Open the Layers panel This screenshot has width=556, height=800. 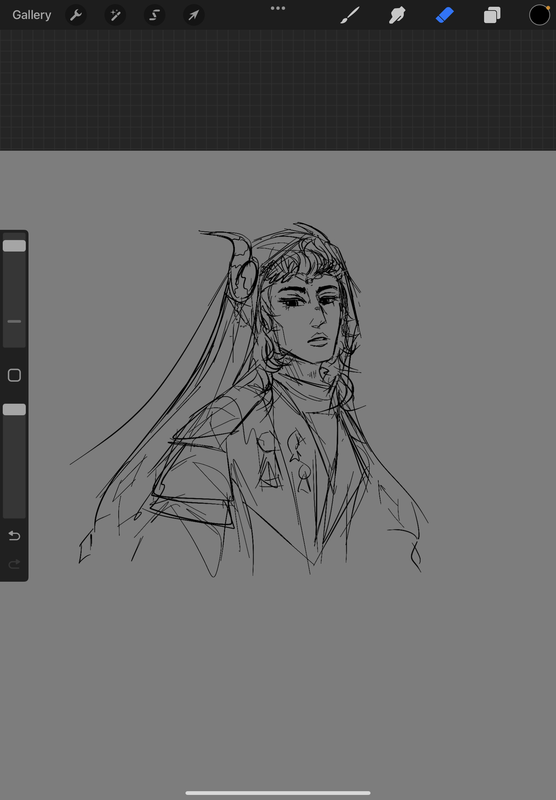tap(492, 15)
